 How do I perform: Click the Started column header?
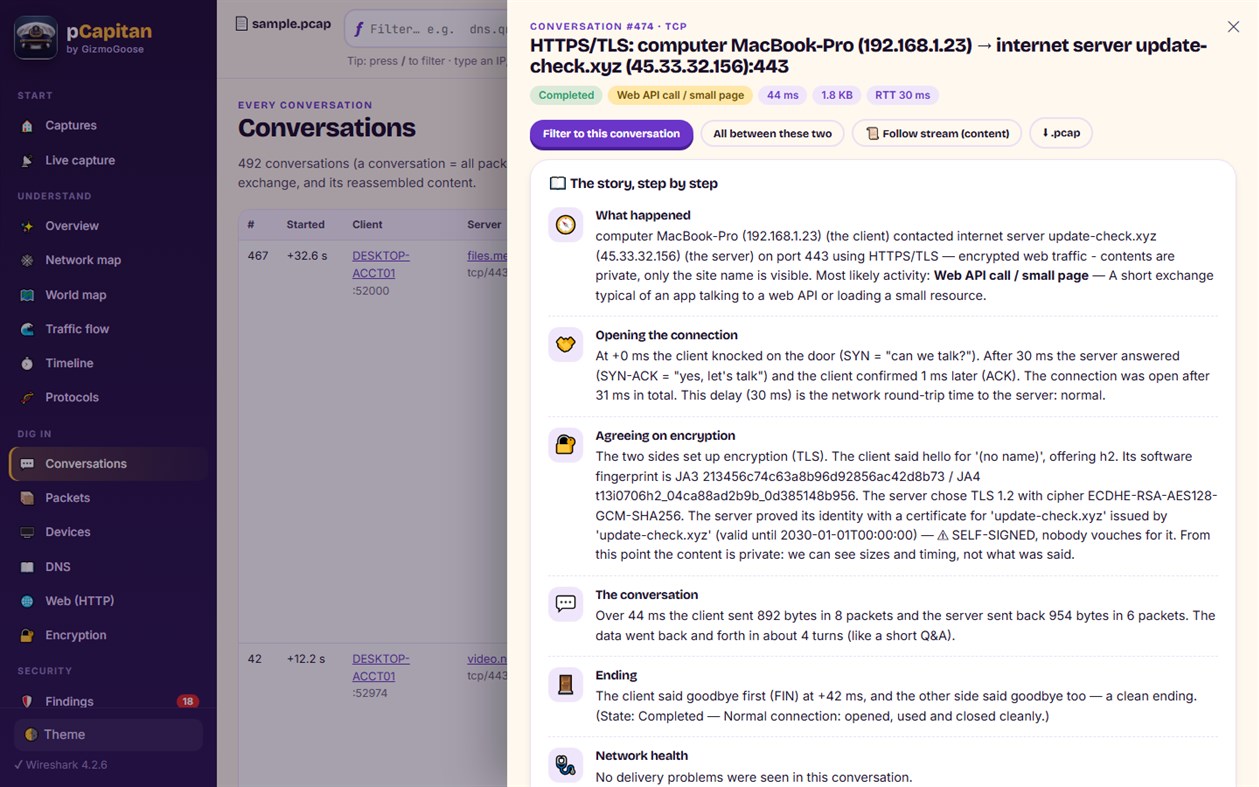305,225
